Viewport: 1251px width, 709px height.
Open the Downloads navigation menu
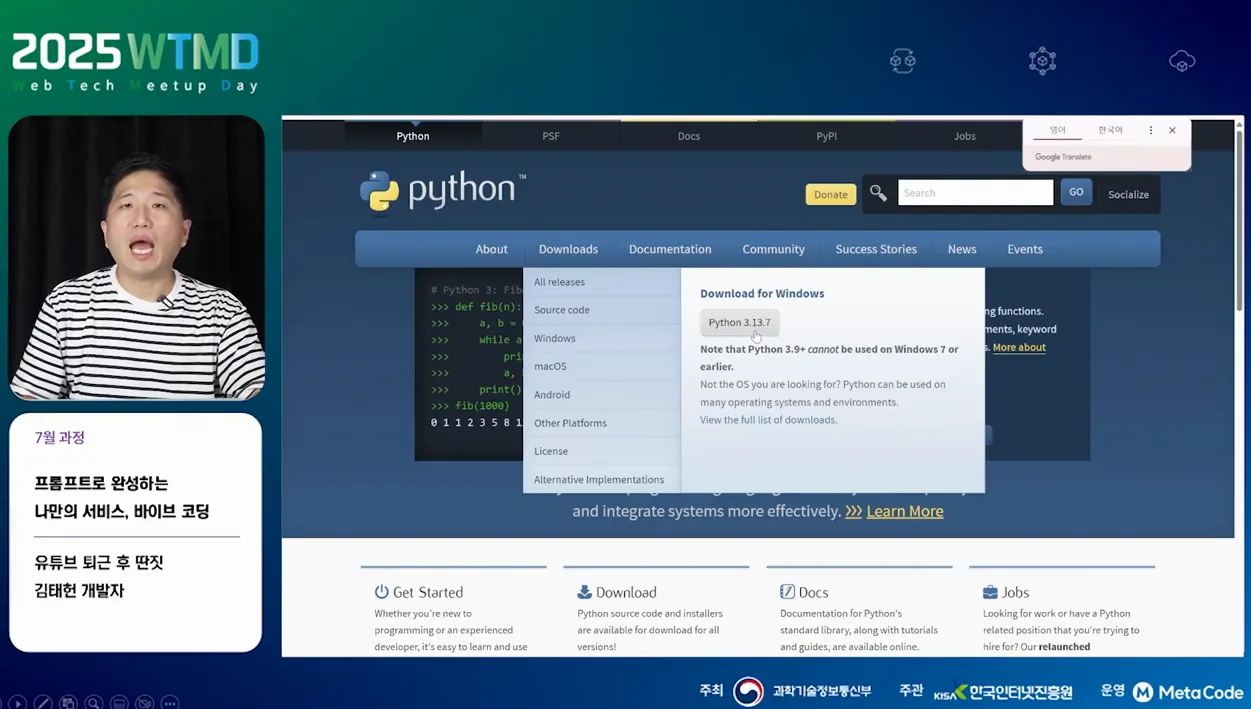pos(568,249)
